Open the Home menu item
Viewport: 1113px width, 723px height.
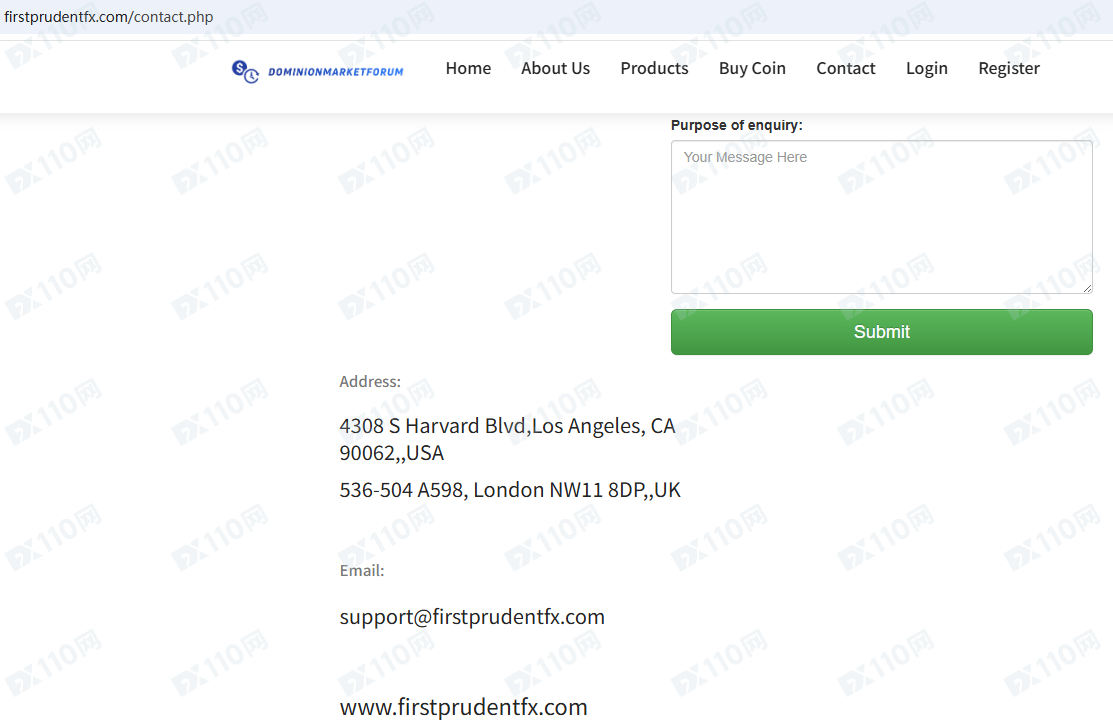[x=468, y=68]
